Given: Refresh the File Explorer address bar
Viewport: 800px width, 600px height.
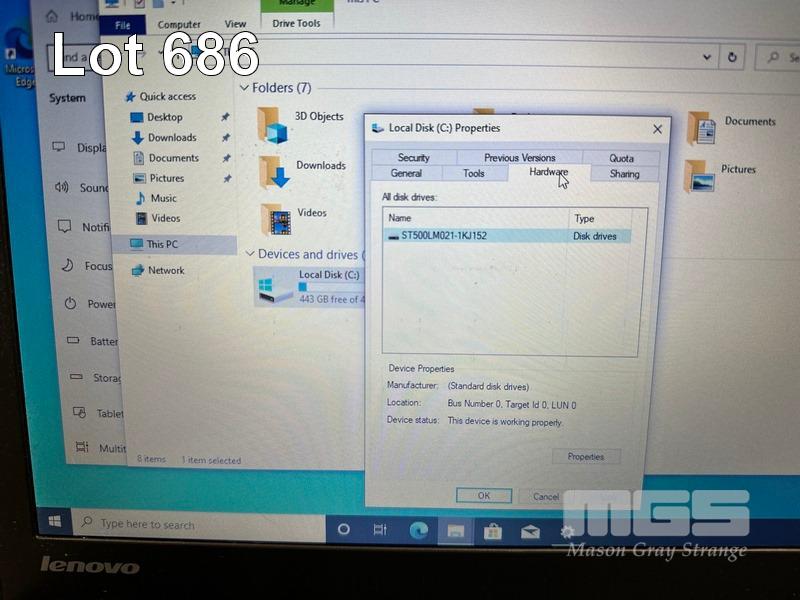Looking at the screenshot, I should click(733, 57).
